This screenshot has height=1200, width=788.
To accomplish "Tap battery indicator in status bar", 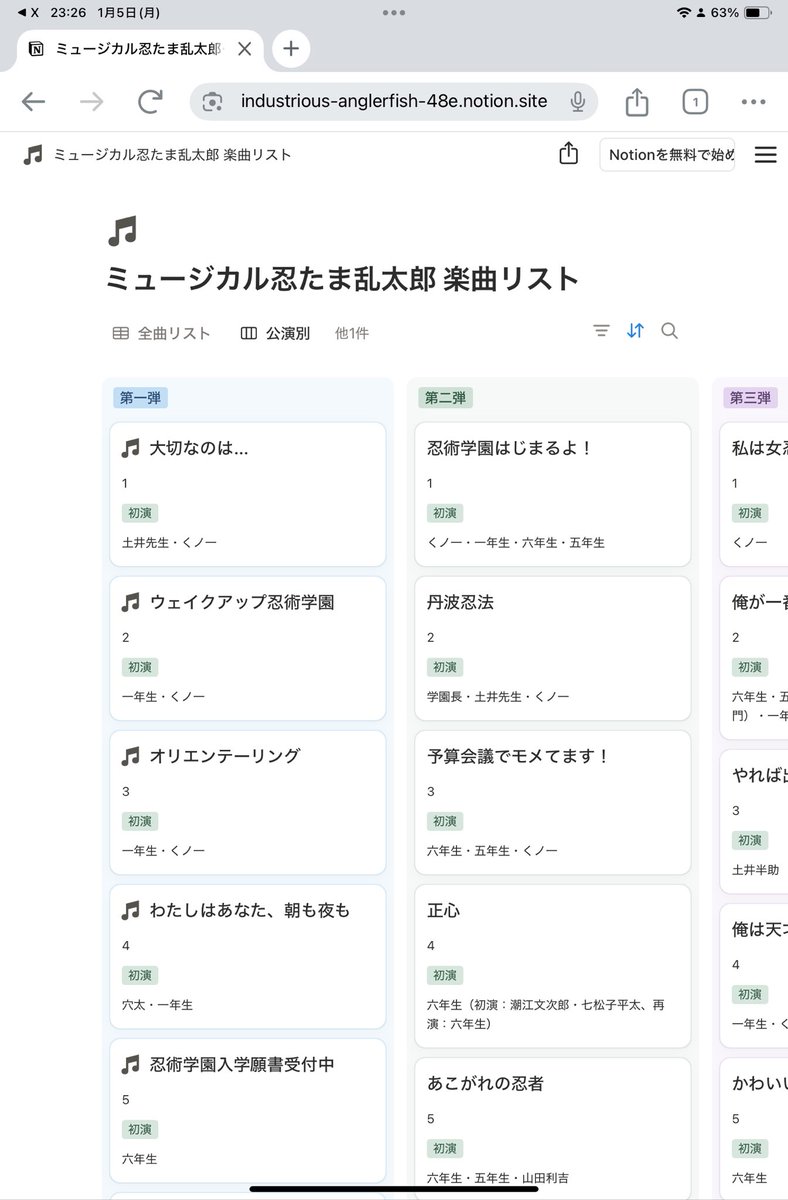I will [756, 13].
